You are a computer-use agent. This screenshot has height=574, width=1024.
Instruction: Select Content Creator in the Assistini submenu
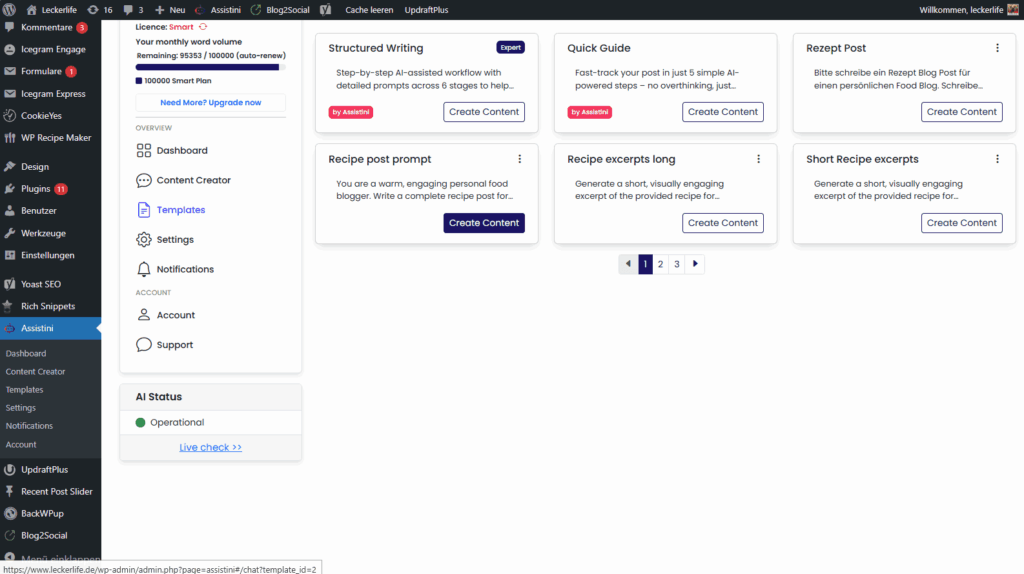pyautogui.click(x=35, y=372)
